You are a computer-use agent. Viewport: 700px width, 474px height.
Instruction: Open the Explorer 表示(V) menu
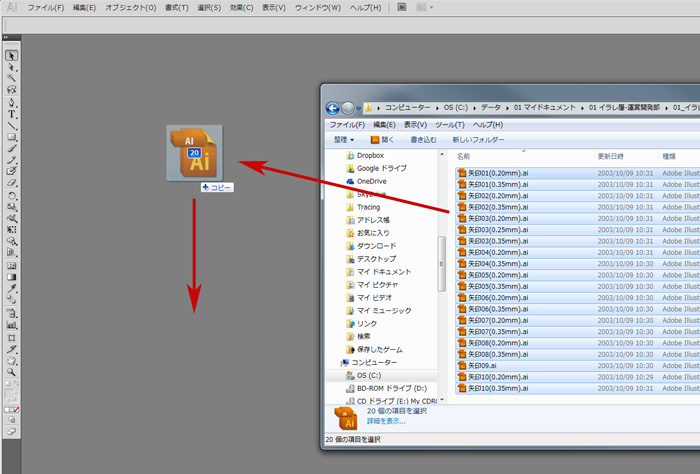pyautogui.click(x=415, y=125)
